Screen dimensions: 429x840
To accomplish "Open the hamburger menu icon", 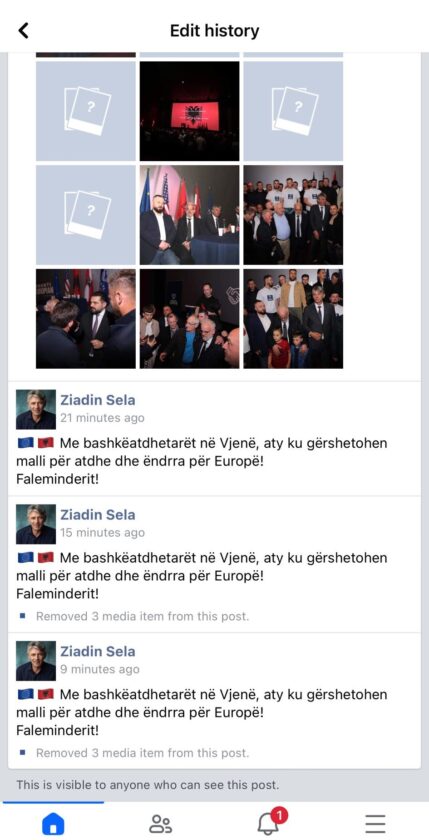I will click(x=375, y=823).
